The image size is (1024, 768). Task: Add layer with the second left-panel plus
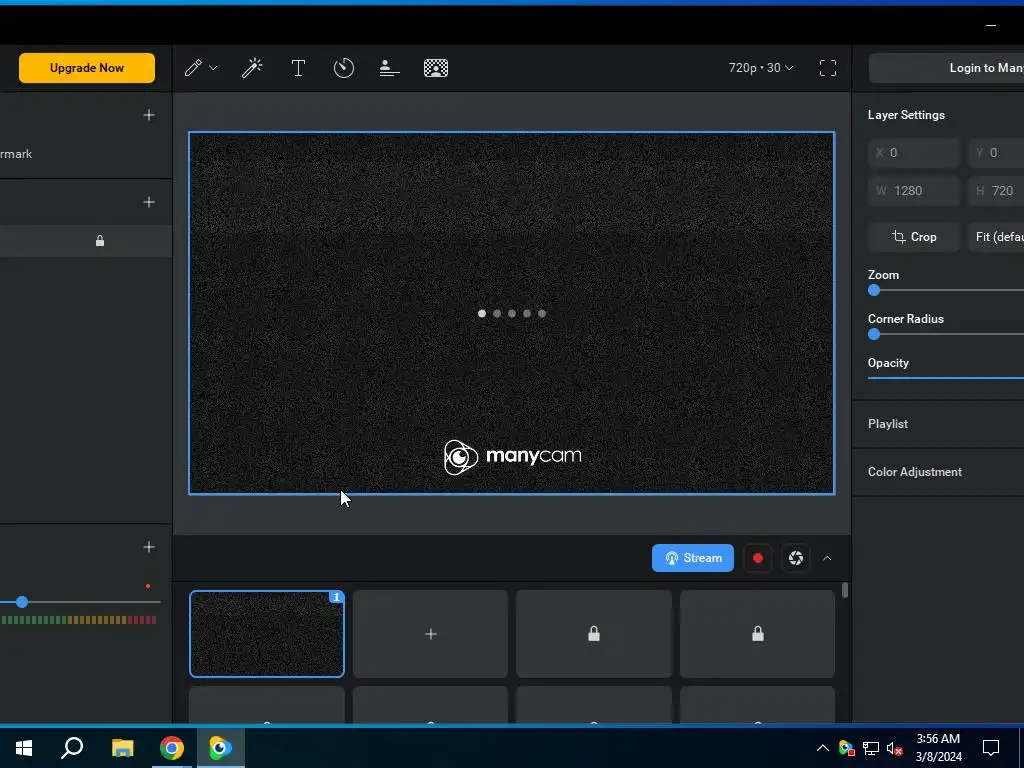click(x=149, y=202)
